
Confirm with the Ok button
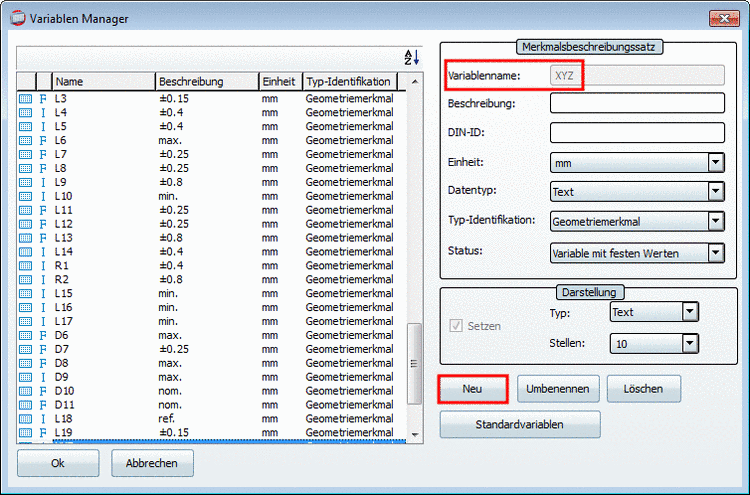[58, 463]
